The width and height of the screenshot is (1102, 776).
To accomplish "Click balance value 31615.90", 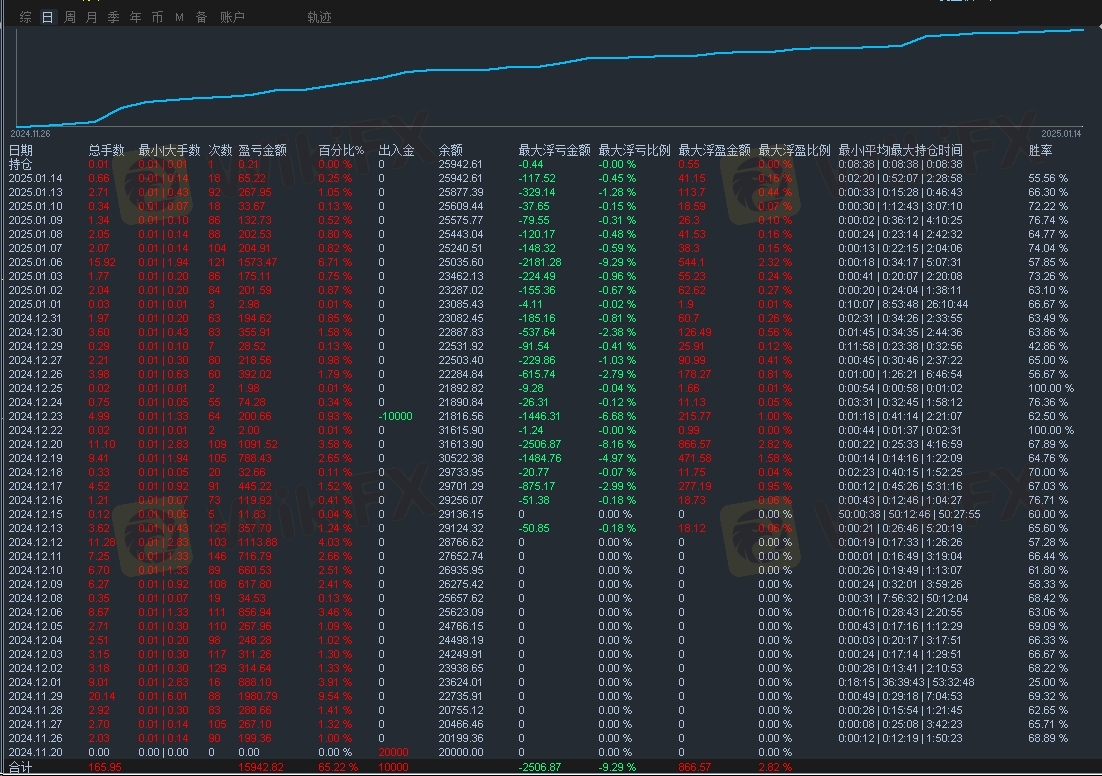I will [x=460, y=430].
